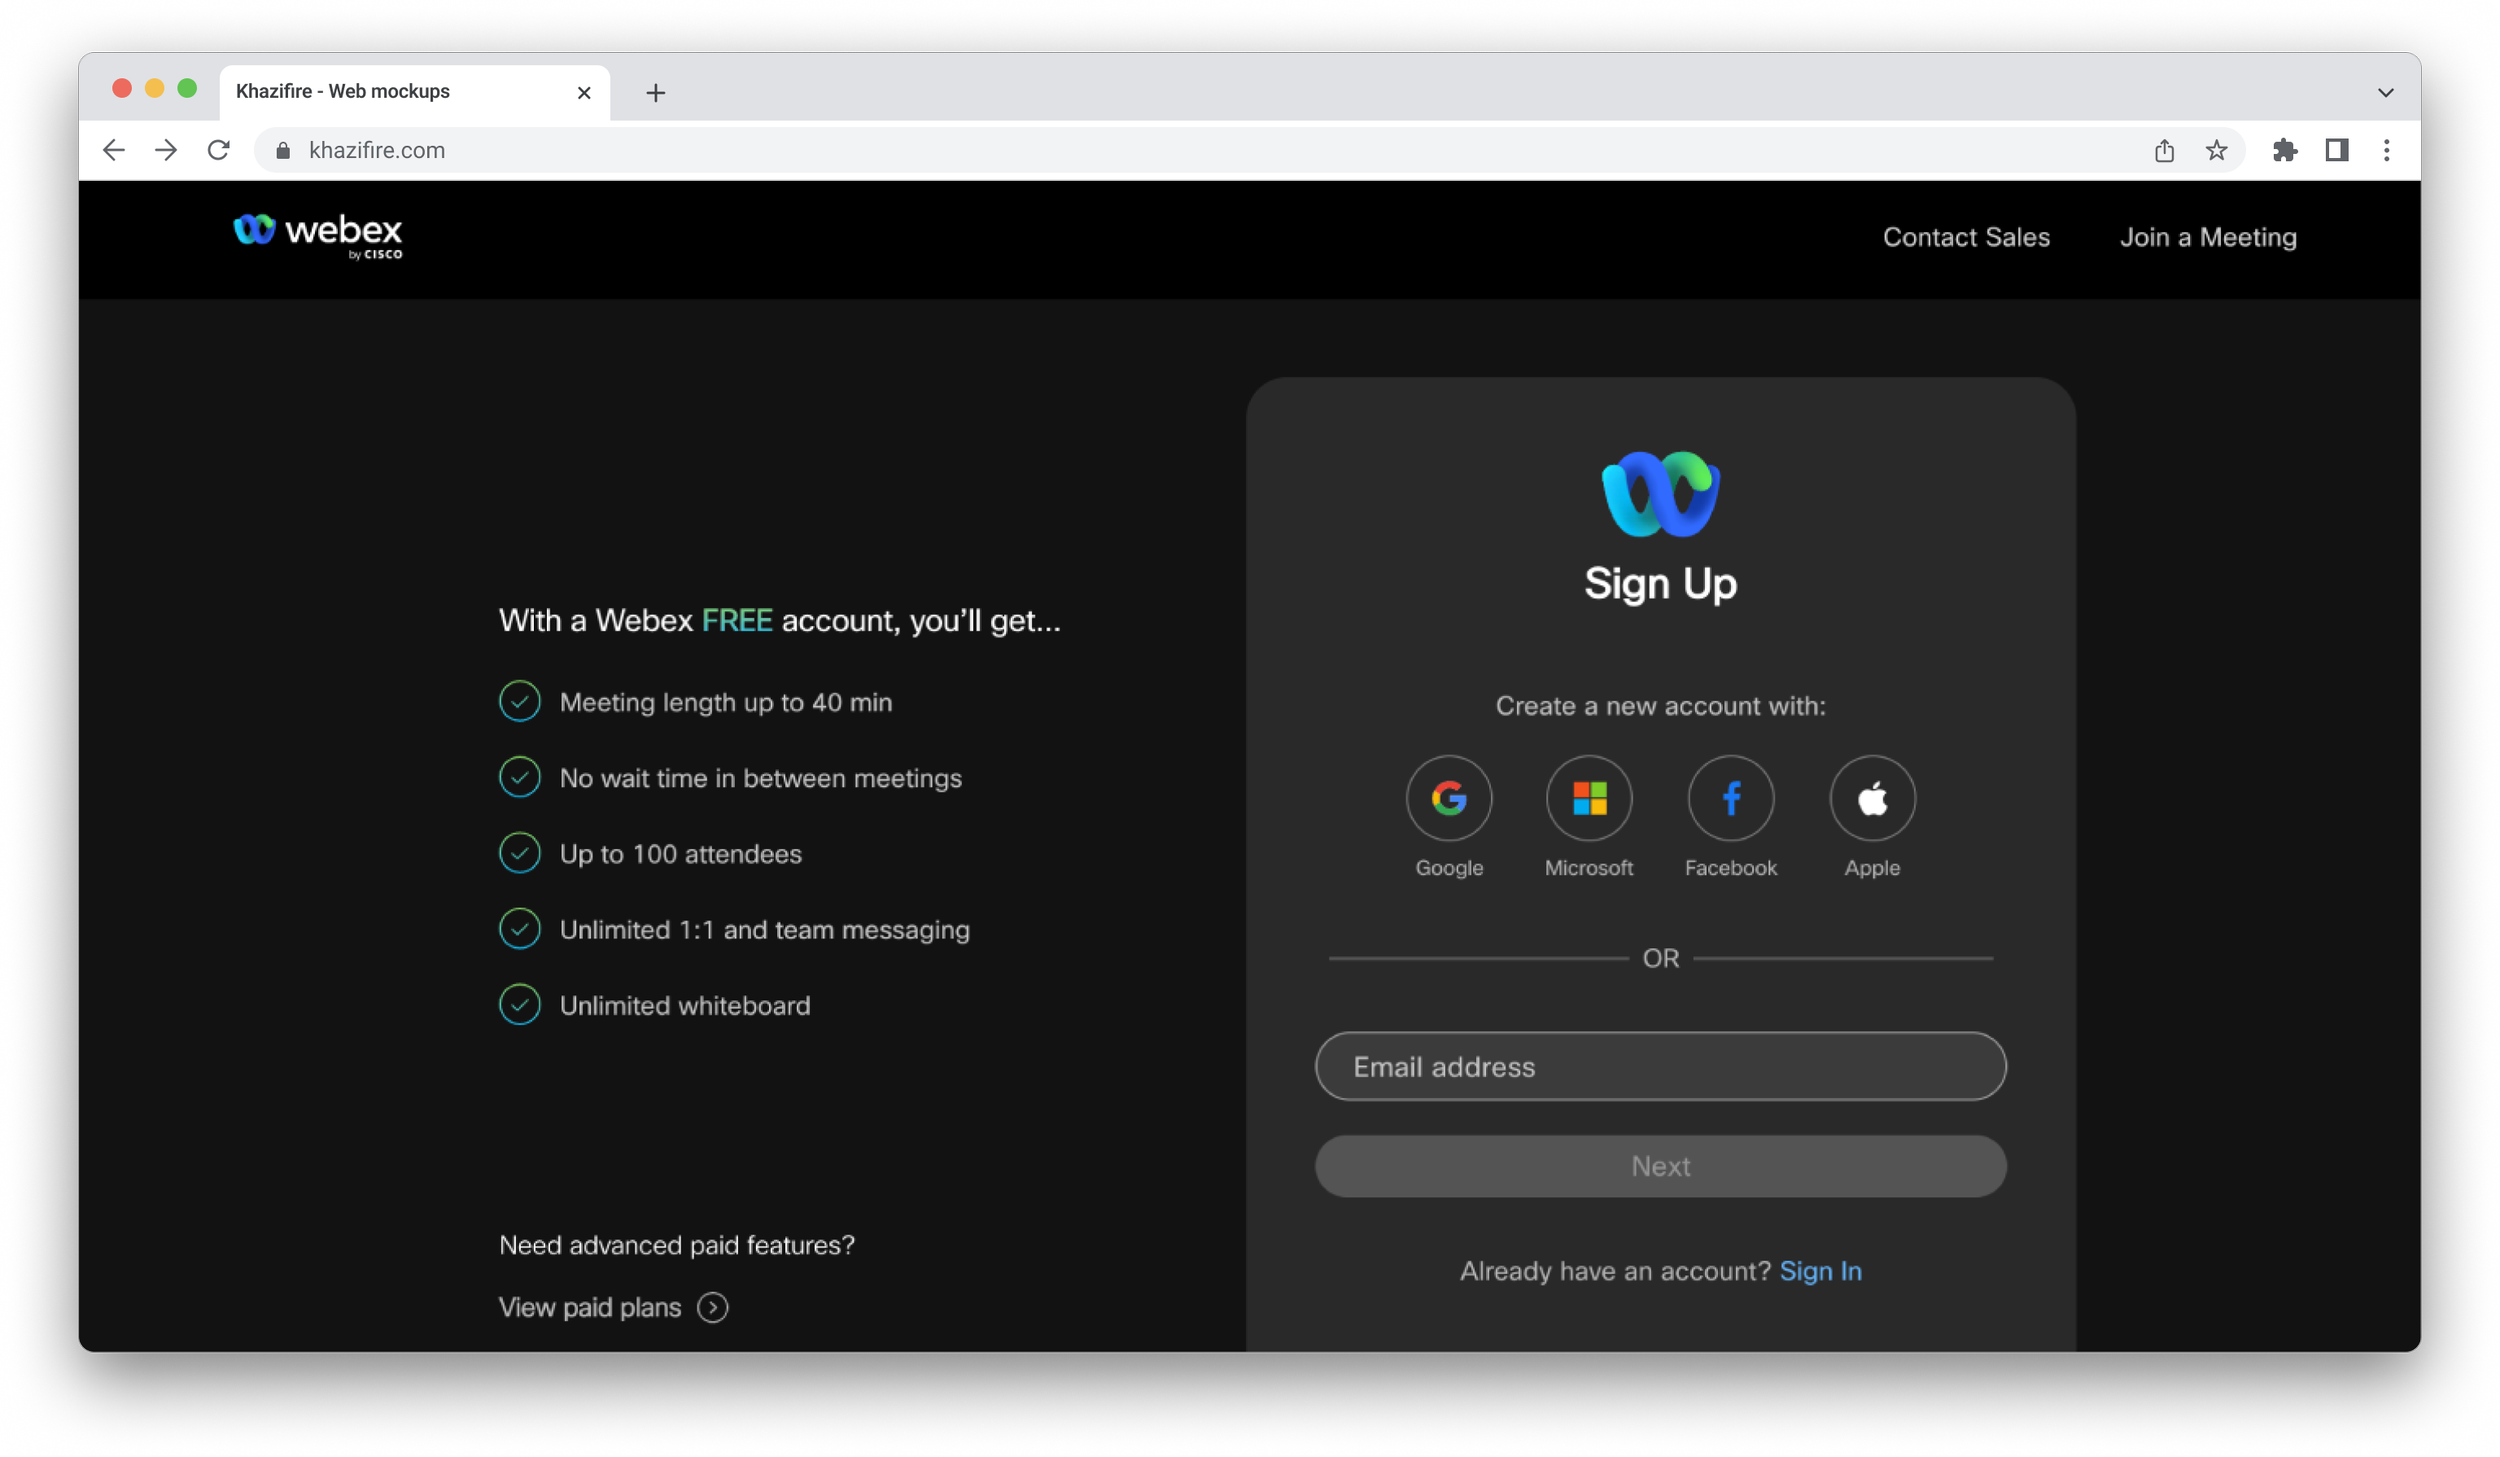Screen dimensions: 2500x1457
Task: Toggle the browser side panel icon
Action: click(x=2336, y=150)
